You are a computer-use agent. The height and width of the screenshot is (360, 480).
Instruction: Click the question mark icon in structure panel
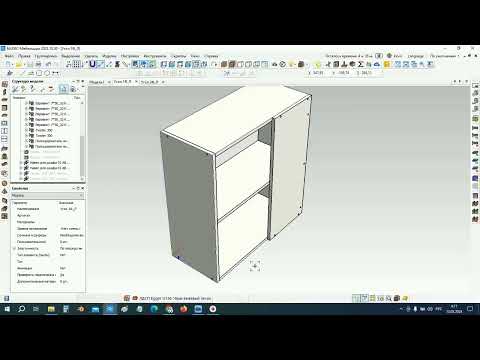32,89
